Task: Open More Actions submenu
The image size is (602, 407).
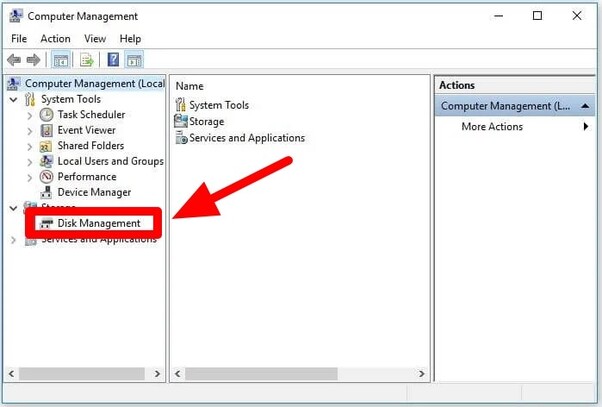Action: [514, 126]
